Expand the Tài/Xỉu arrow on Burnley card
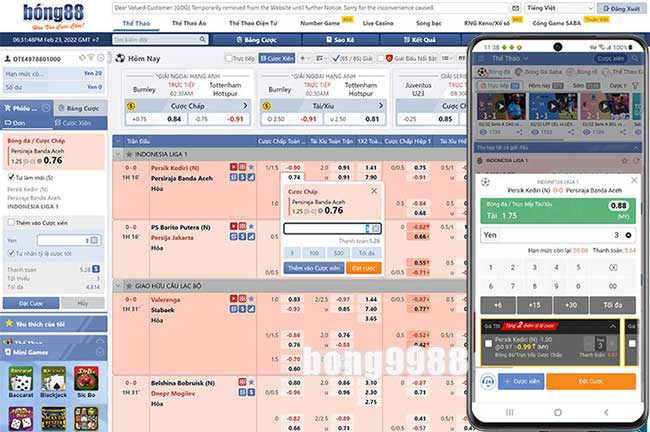650x432 pixels. (381, 106)
